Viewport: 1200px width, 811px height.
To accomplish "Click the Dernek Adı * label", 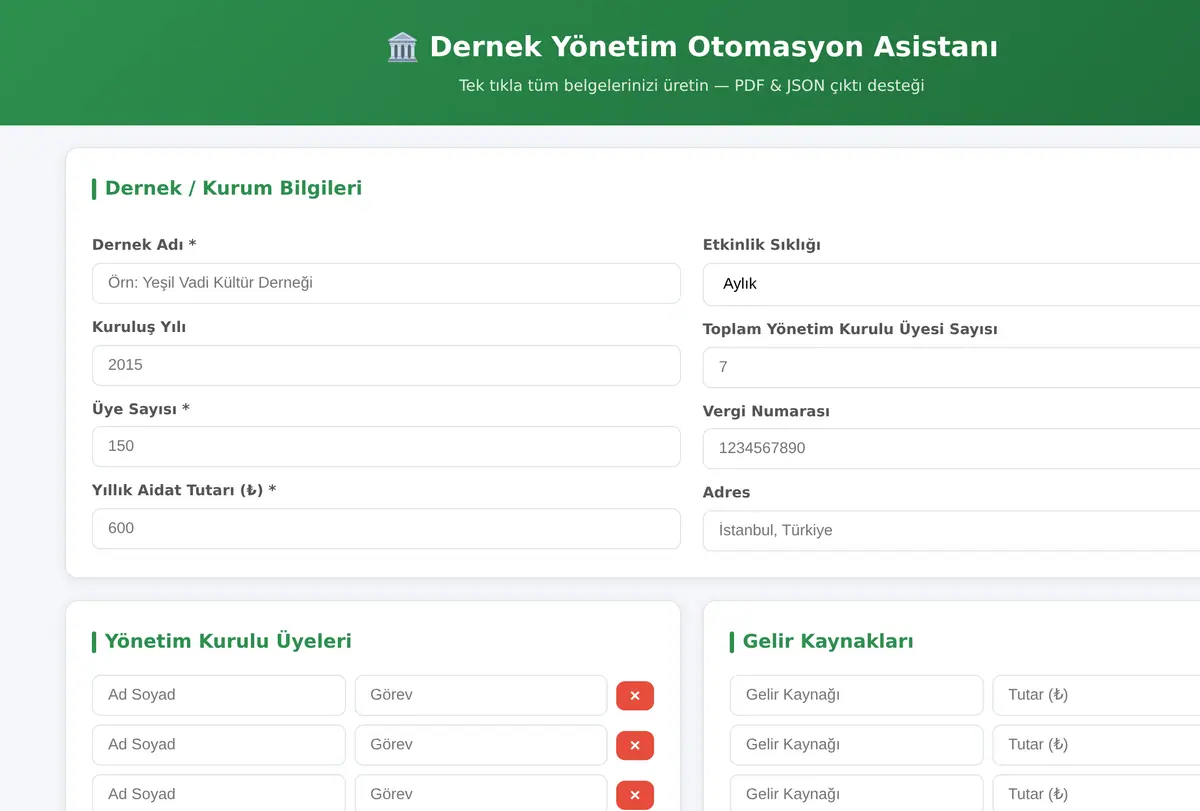I will tap(144, 245).
